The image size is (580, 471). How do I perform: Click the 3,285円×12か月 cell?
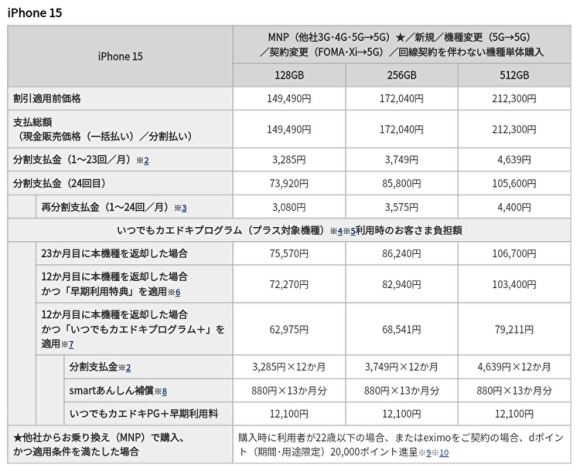[289, 367]
